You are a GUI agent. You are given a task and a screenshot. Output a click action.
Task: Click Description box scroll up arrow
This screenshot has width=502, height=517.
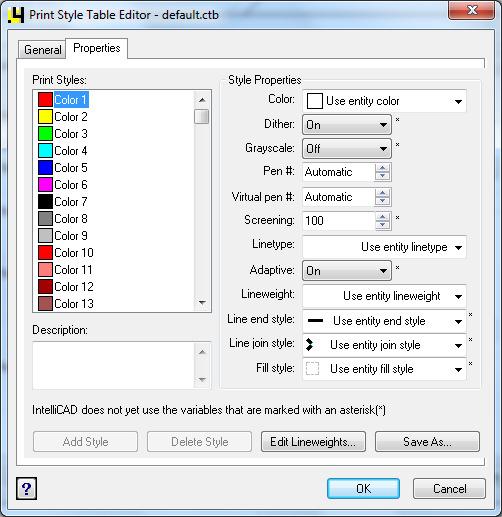pos(202,352)
